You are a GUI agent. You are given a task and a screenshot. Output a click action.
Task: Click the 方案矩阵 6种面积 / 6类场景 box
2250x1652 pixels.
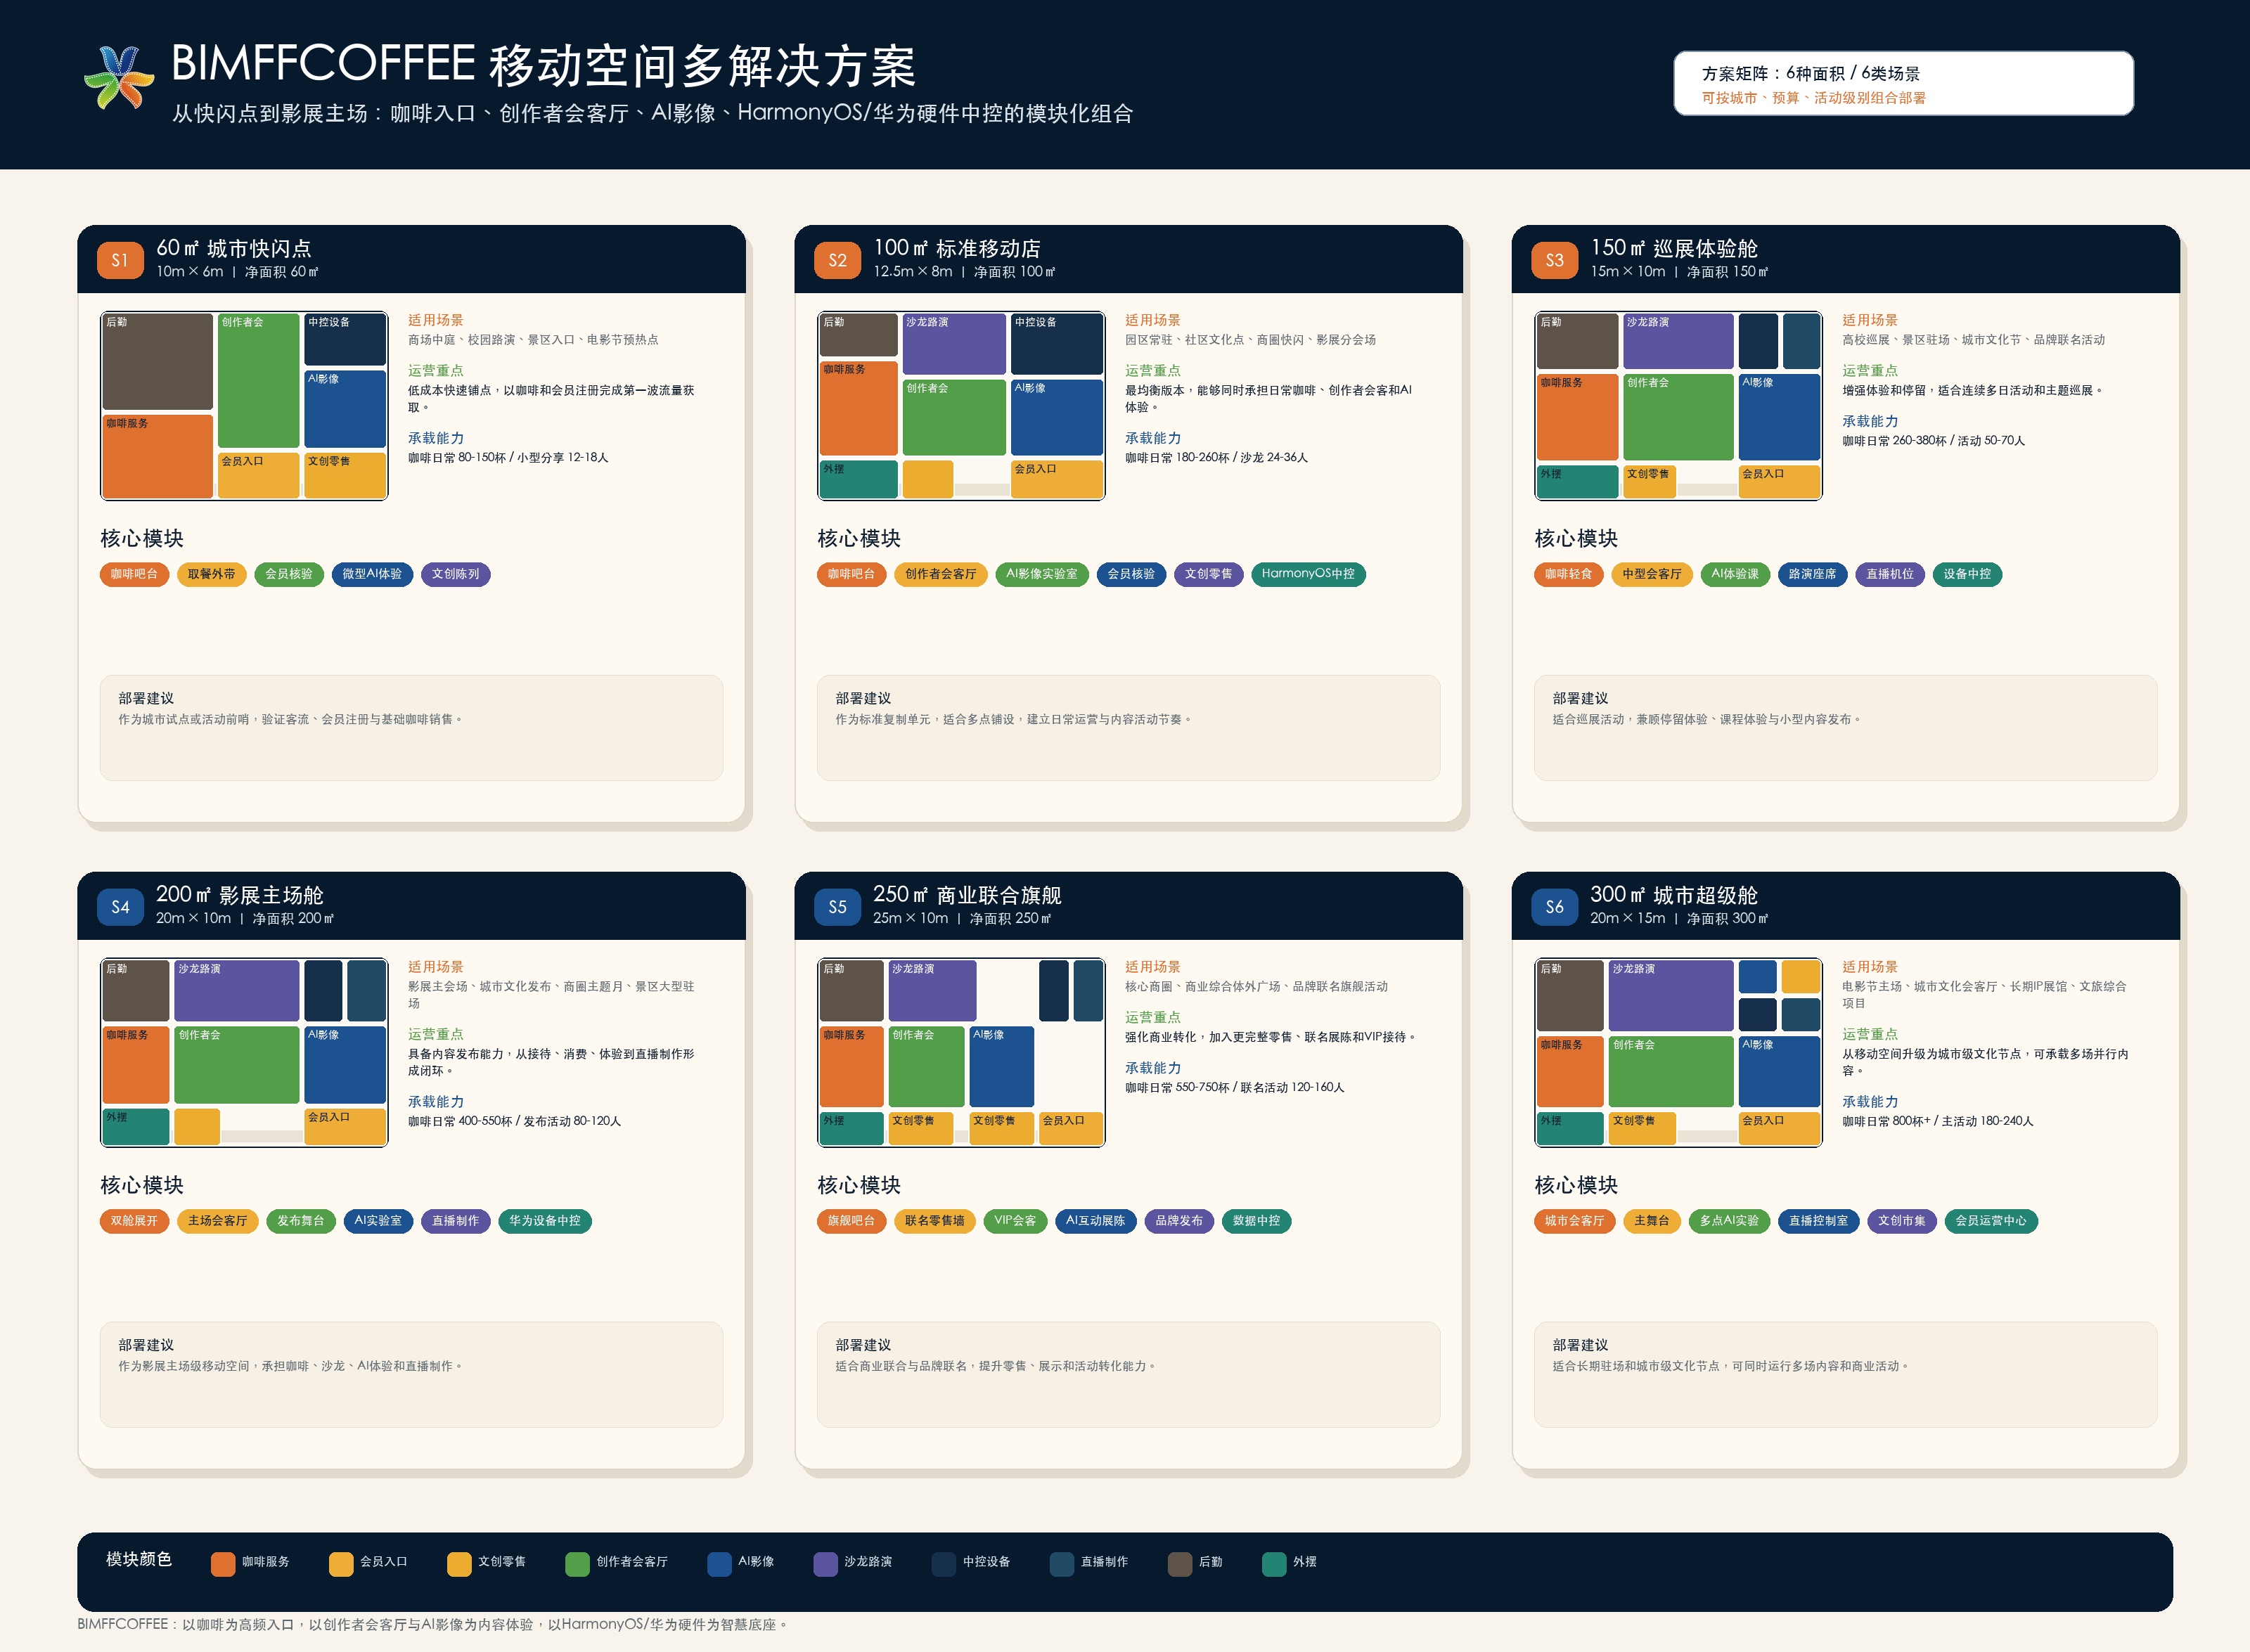point(1904,83)
